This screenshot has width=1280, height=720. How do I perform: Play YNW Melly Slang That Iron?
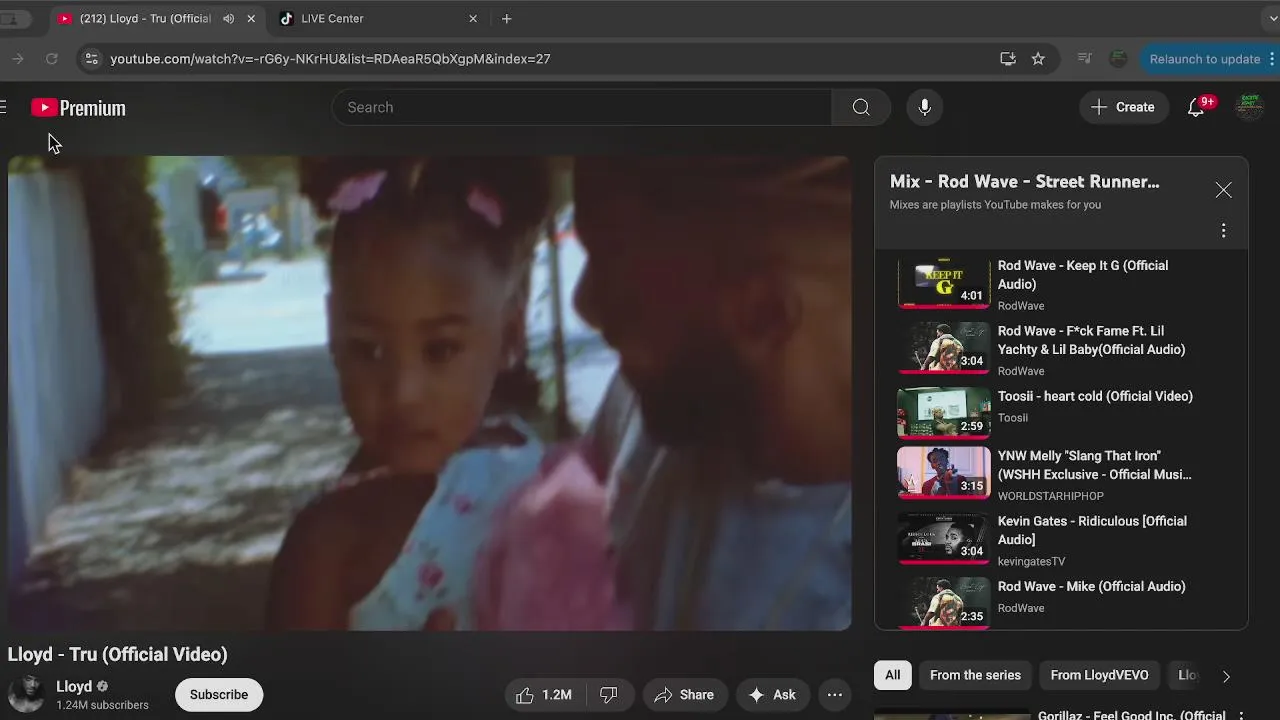(x=1060, y=474)
